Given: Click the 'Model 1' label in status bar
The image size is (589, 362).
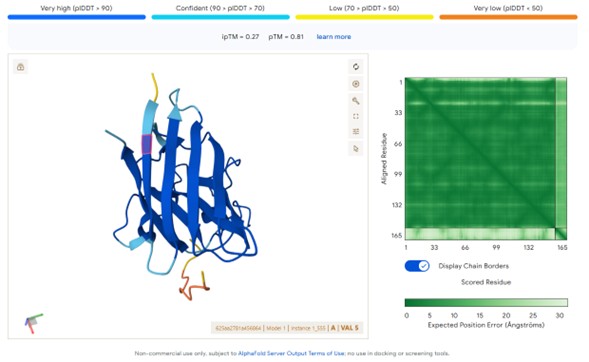Looking at the screenshot, I should click(276, 328).
